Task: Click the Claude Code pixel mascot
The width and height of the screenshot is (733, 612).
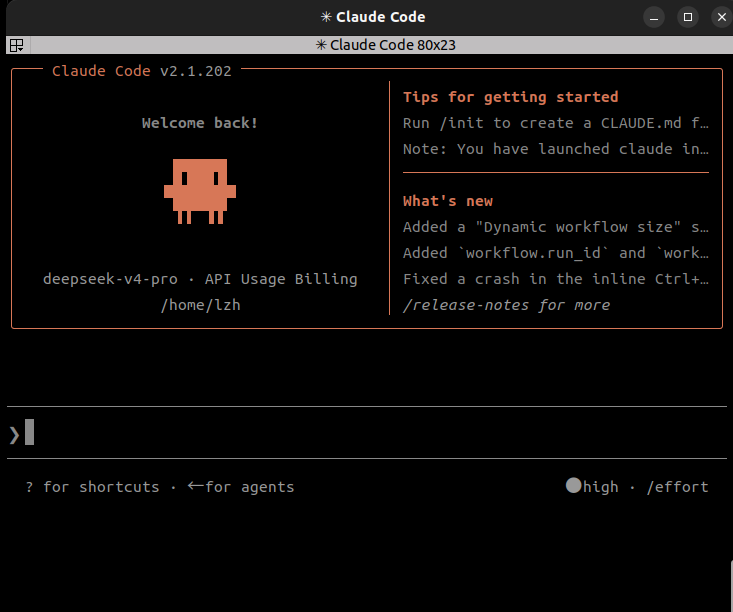Action: [200, 191]
